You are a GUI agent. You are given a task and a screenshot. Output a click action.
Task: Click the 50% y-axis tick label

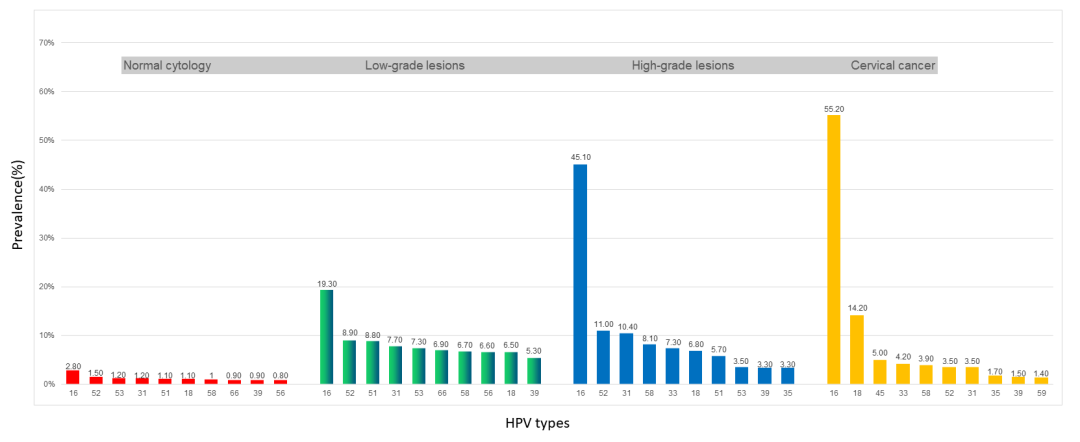click(47, 140)
